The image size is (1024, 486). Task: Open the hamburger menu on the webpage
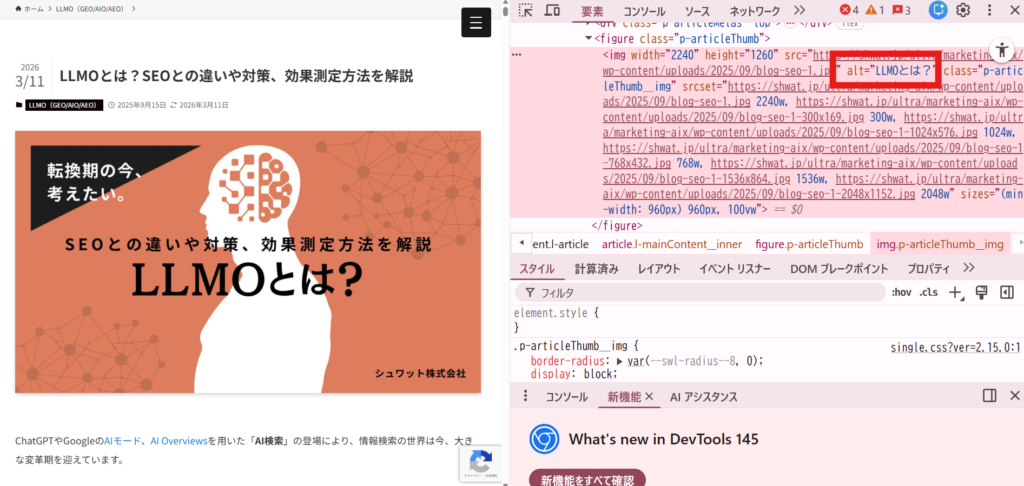475,23
